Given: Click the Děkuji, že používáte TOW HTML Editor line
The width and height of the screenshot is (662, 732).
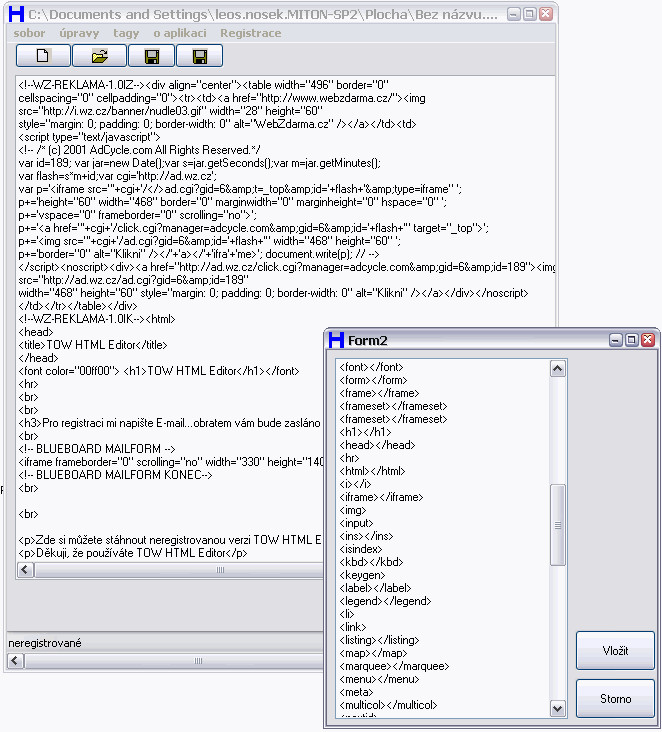Looking at the screenshot, I should click(x=133, y=553).
